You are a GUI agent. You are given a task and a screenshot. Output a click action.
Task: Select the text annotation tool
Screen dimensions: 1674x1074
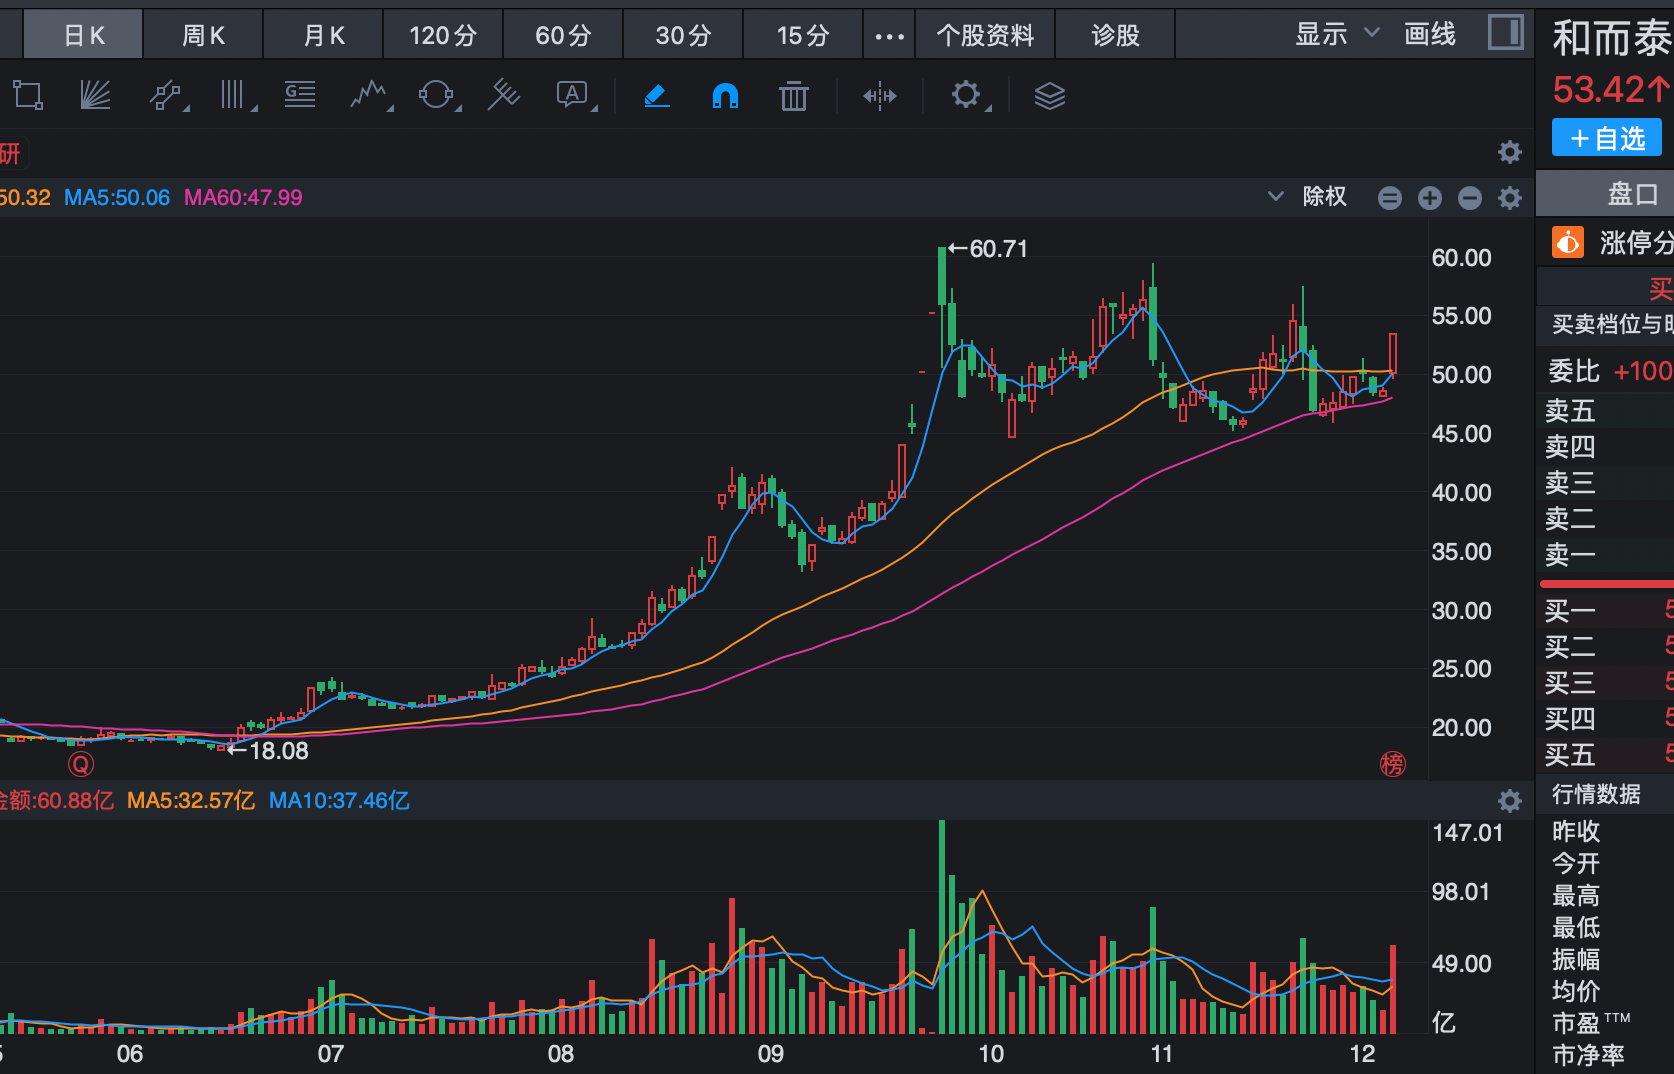[573, 96]
